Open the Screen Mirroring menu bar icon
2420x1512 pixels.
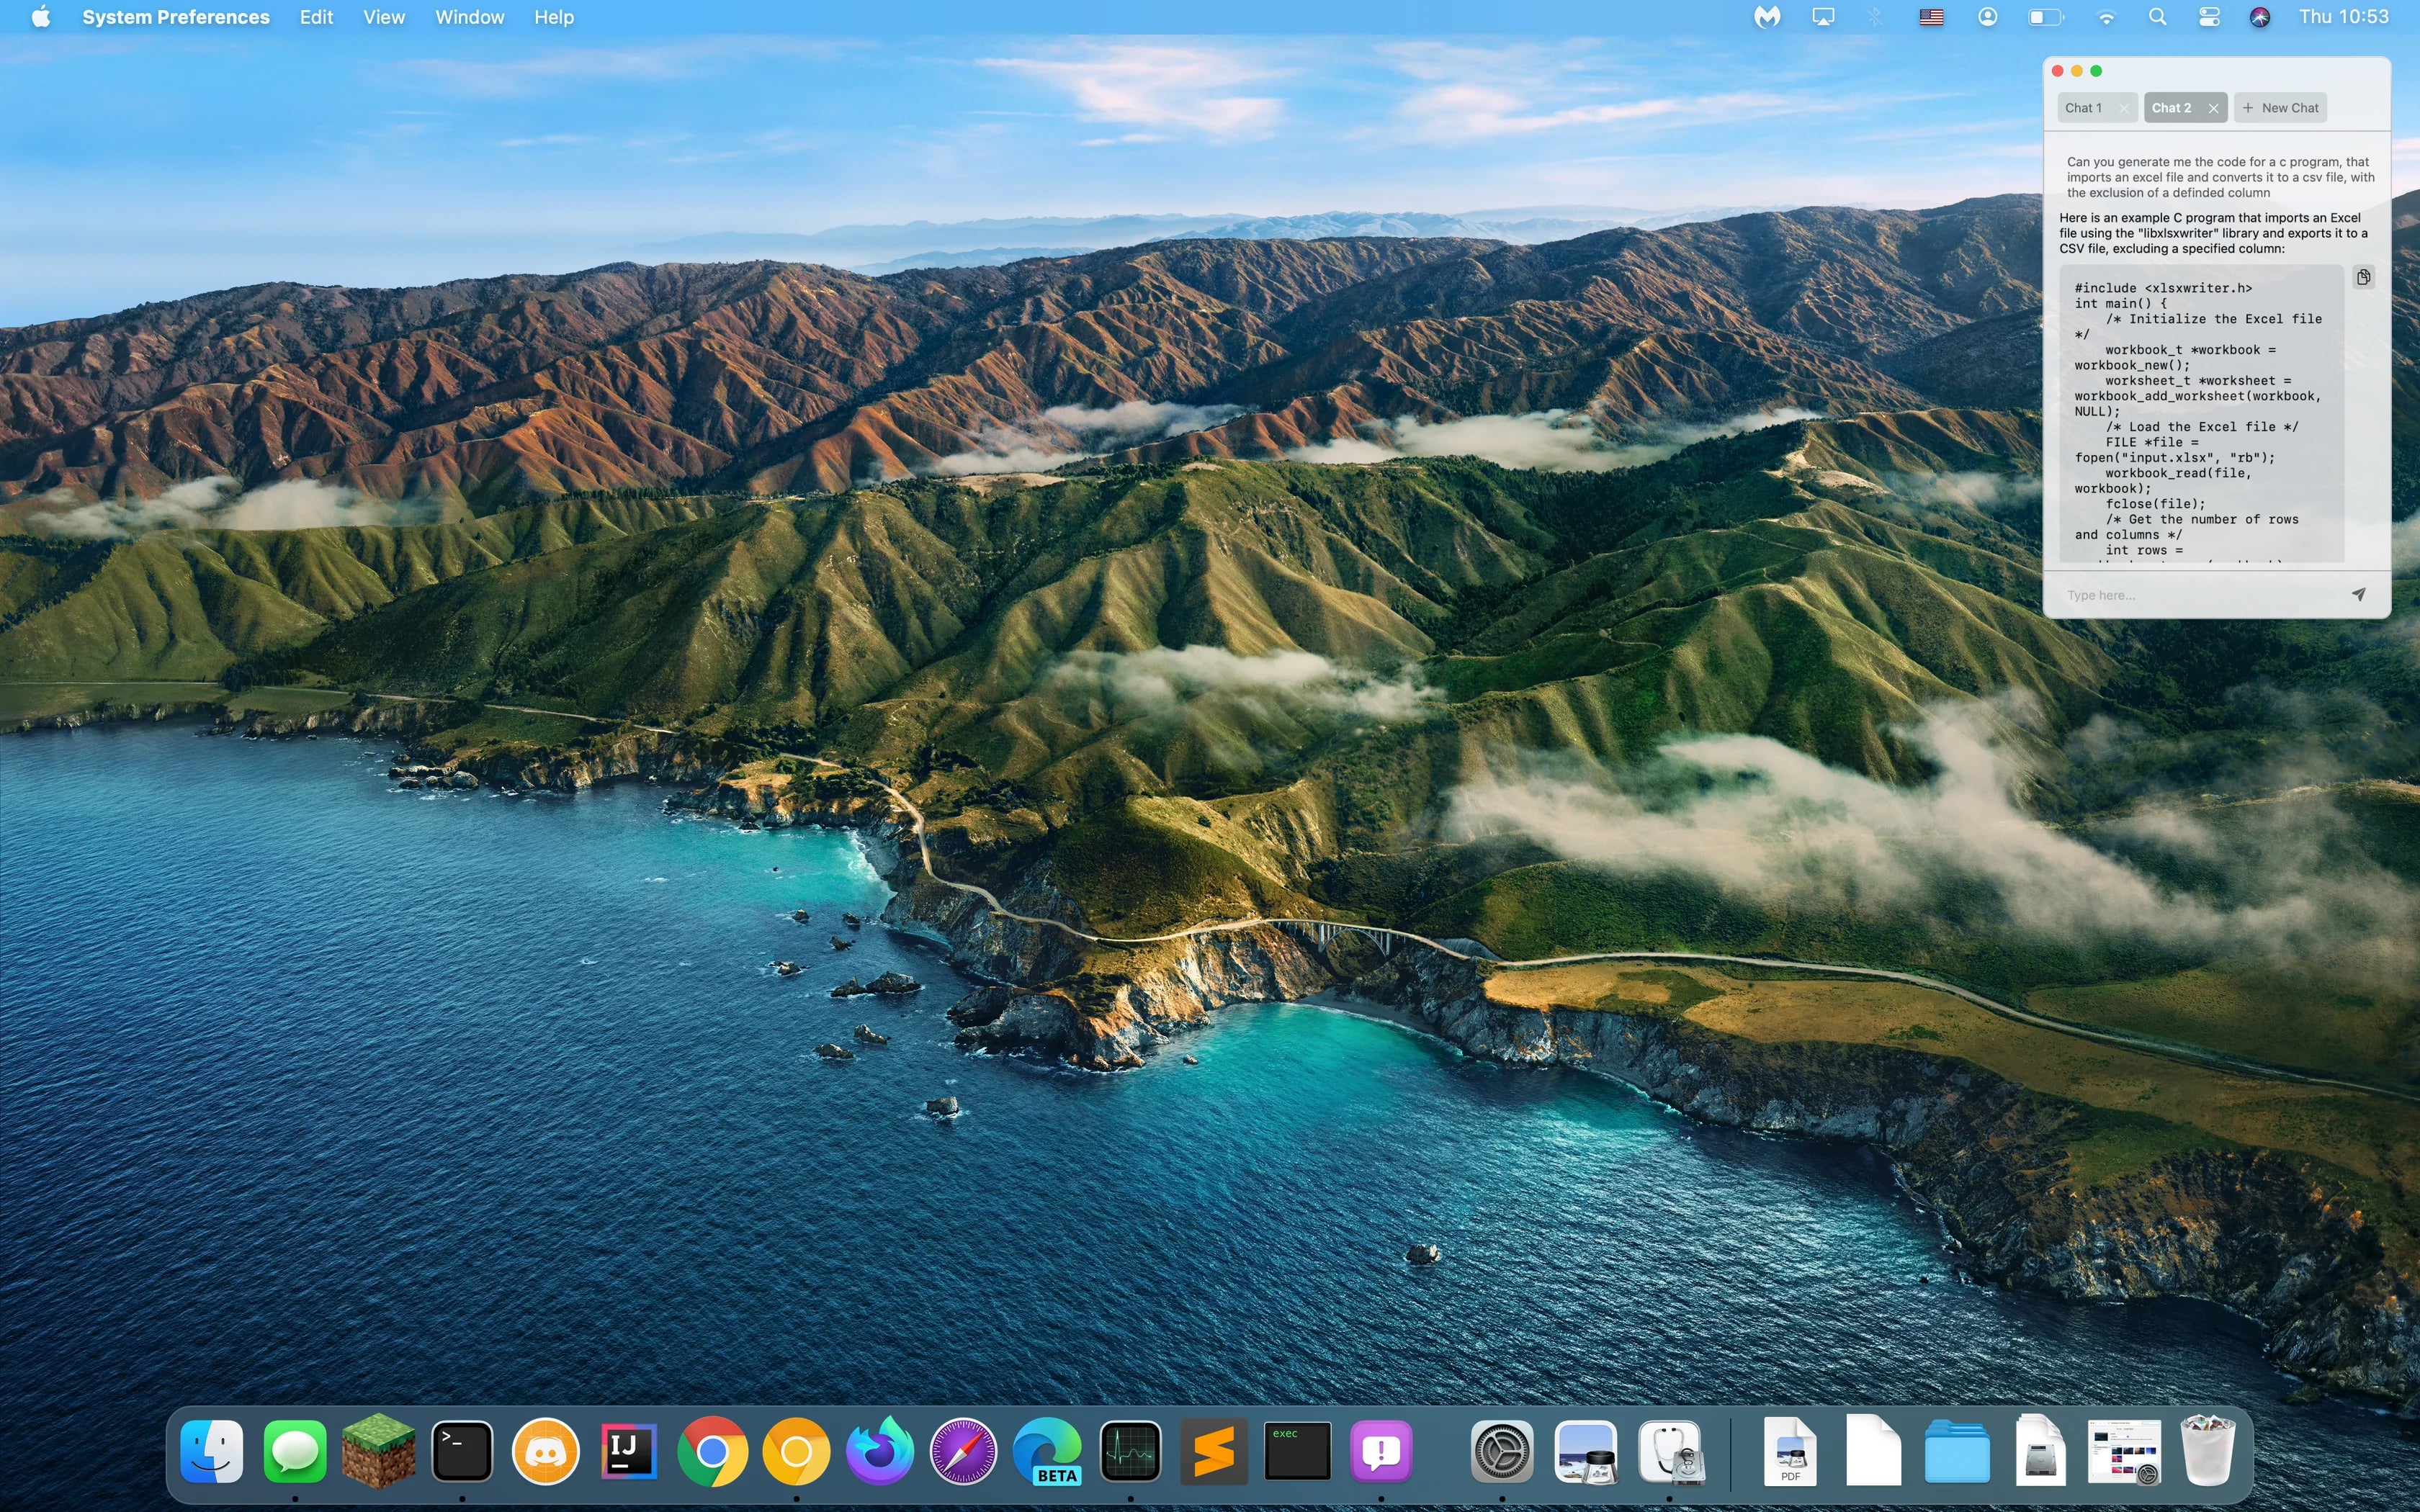tap(1823, 17)
